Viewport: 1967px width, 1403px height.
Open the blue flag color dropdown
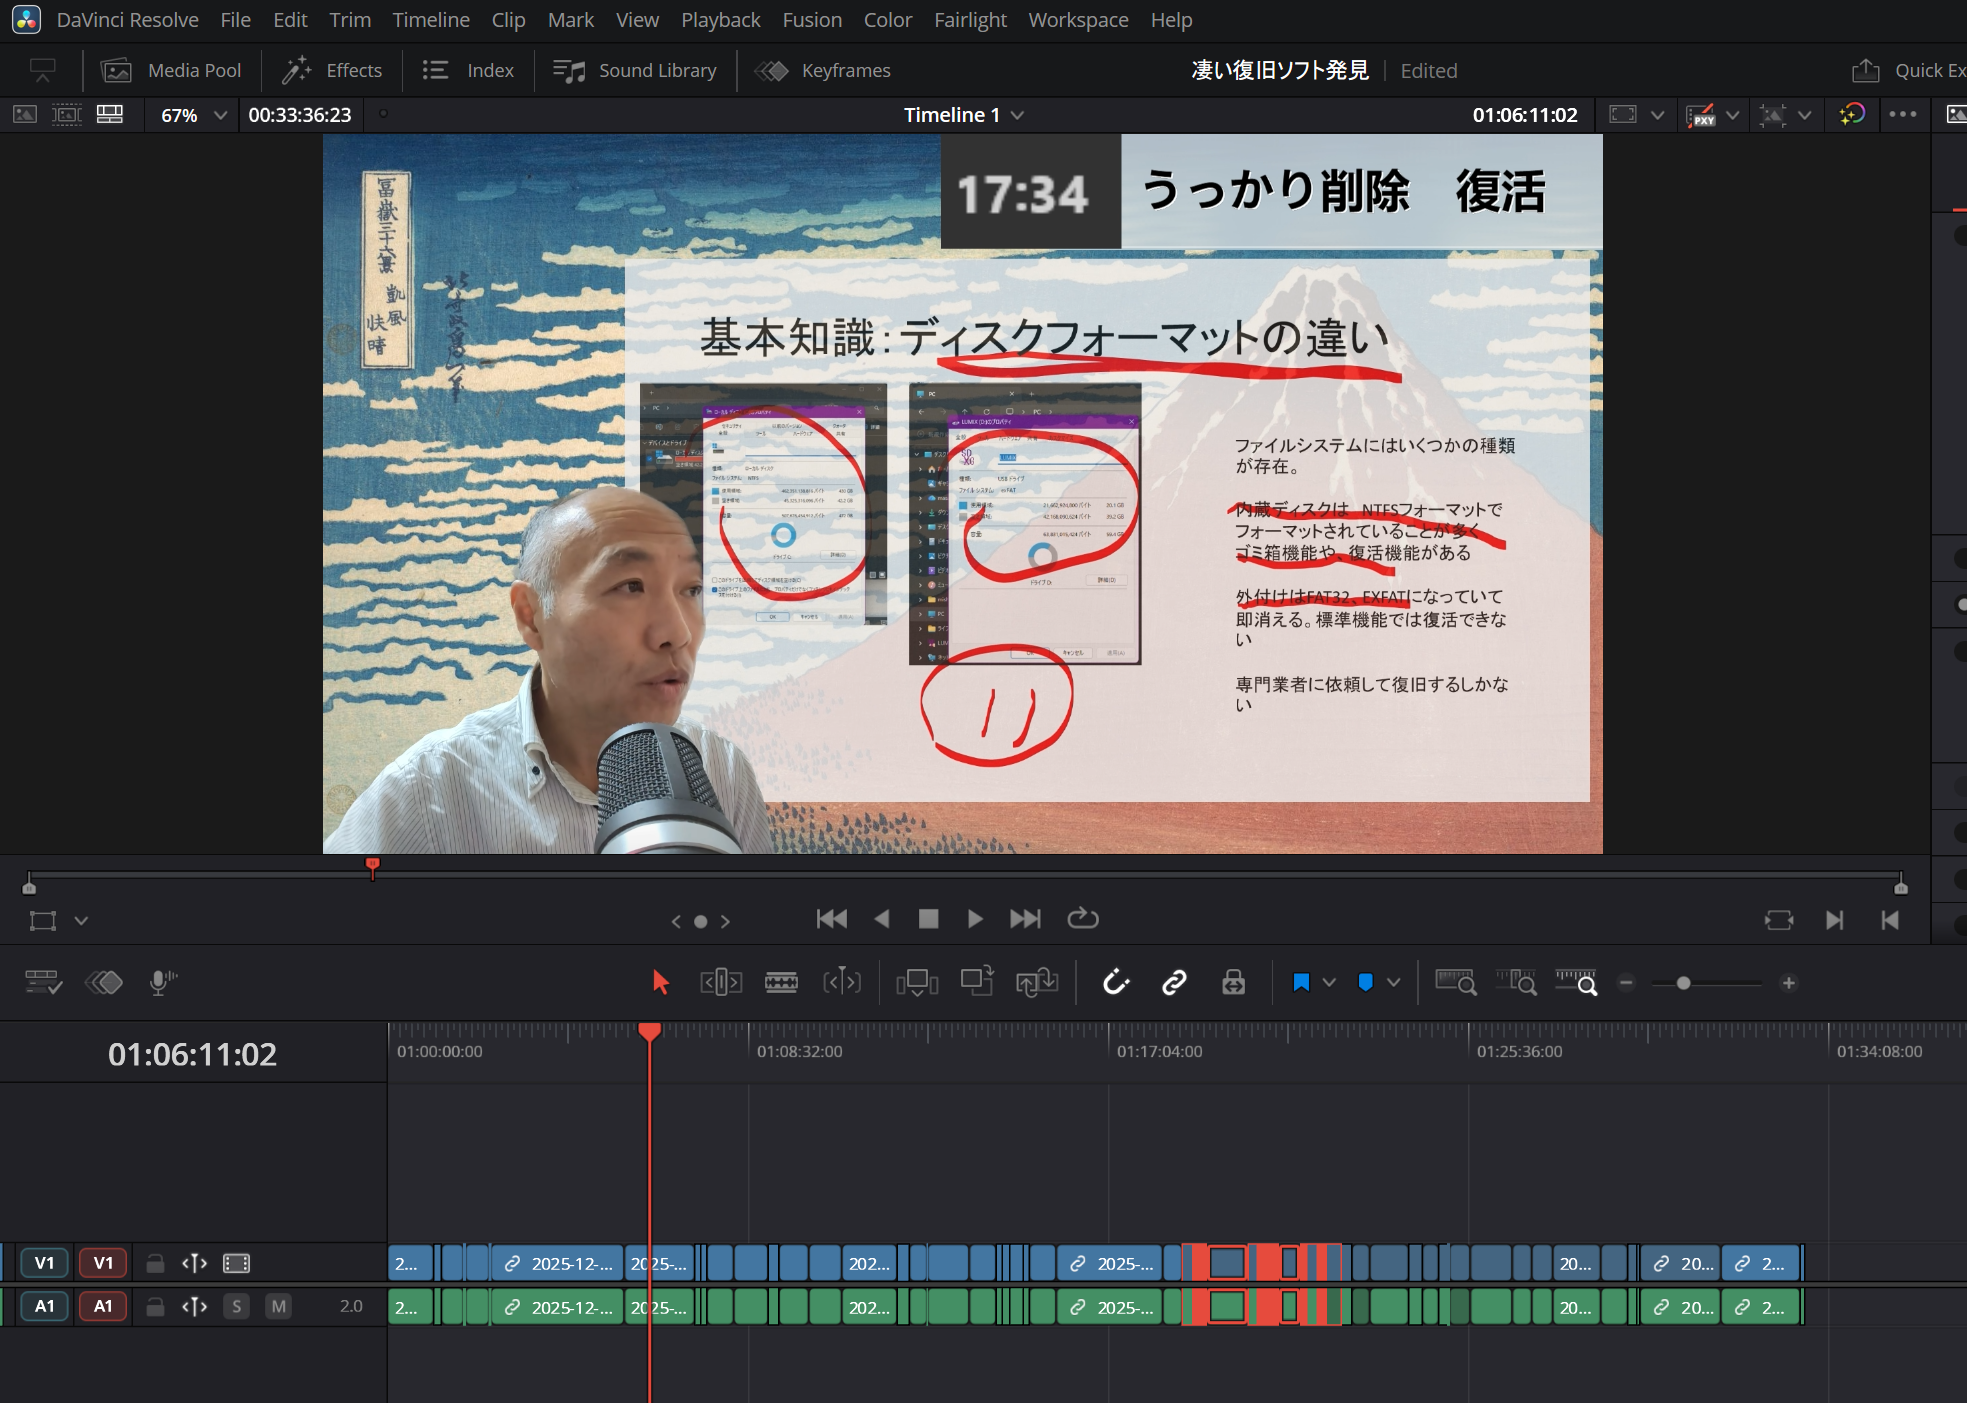(1329, 983)
